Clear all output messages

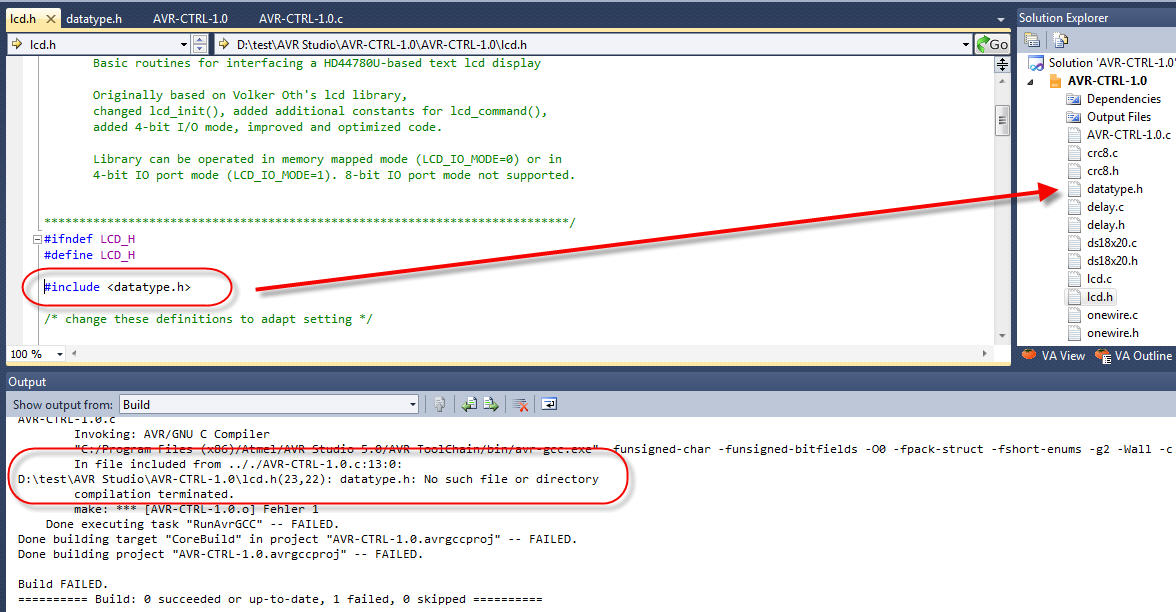click(x=520, y=403)
